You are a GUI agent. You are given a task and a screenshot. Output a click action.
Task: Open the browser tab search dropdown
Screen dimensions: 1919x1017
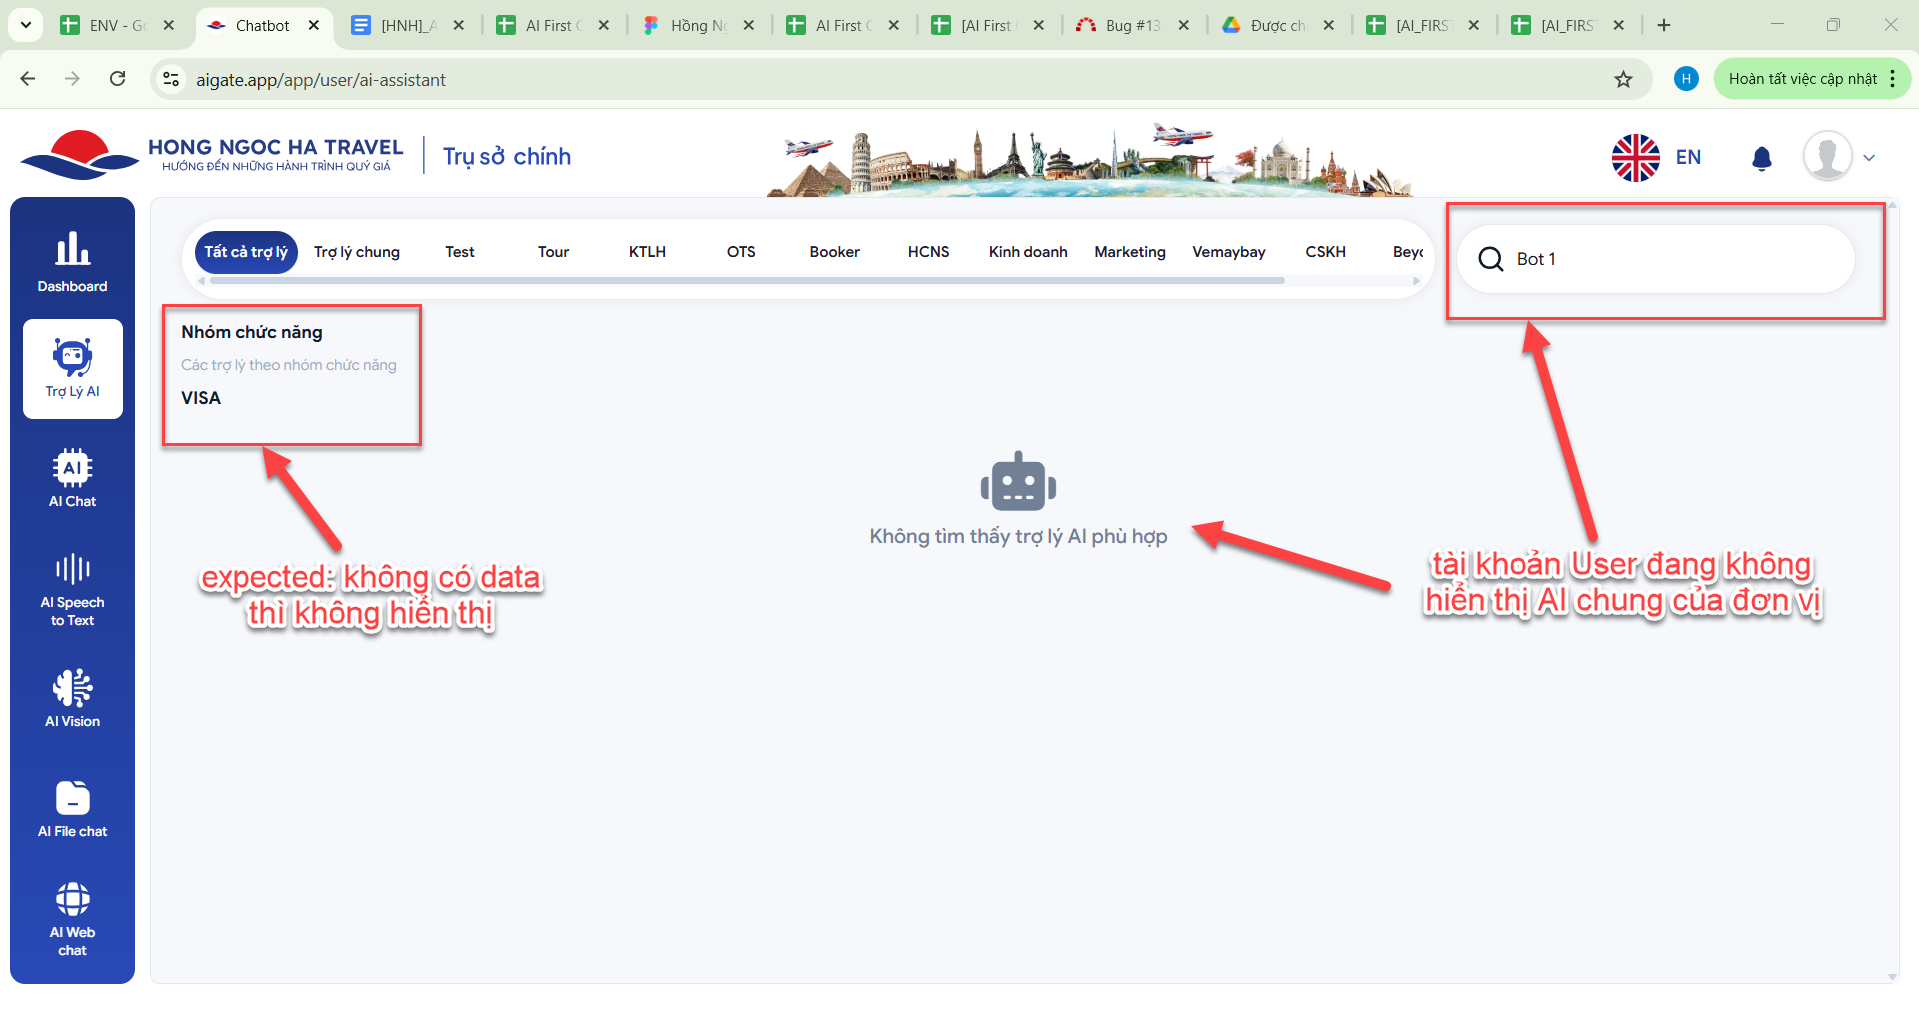tap(26, 25)
